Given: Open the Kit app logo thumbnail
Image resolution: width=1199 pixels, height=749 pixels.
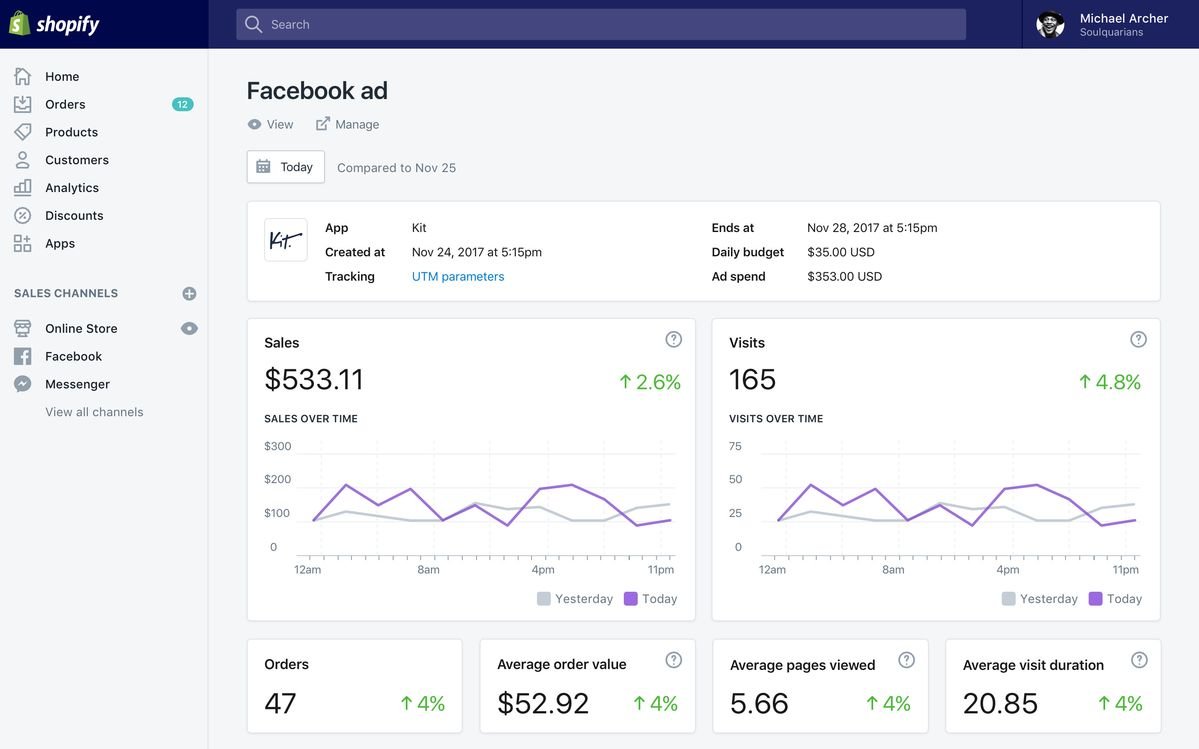Looking at the screenshot, I should 285,240.
